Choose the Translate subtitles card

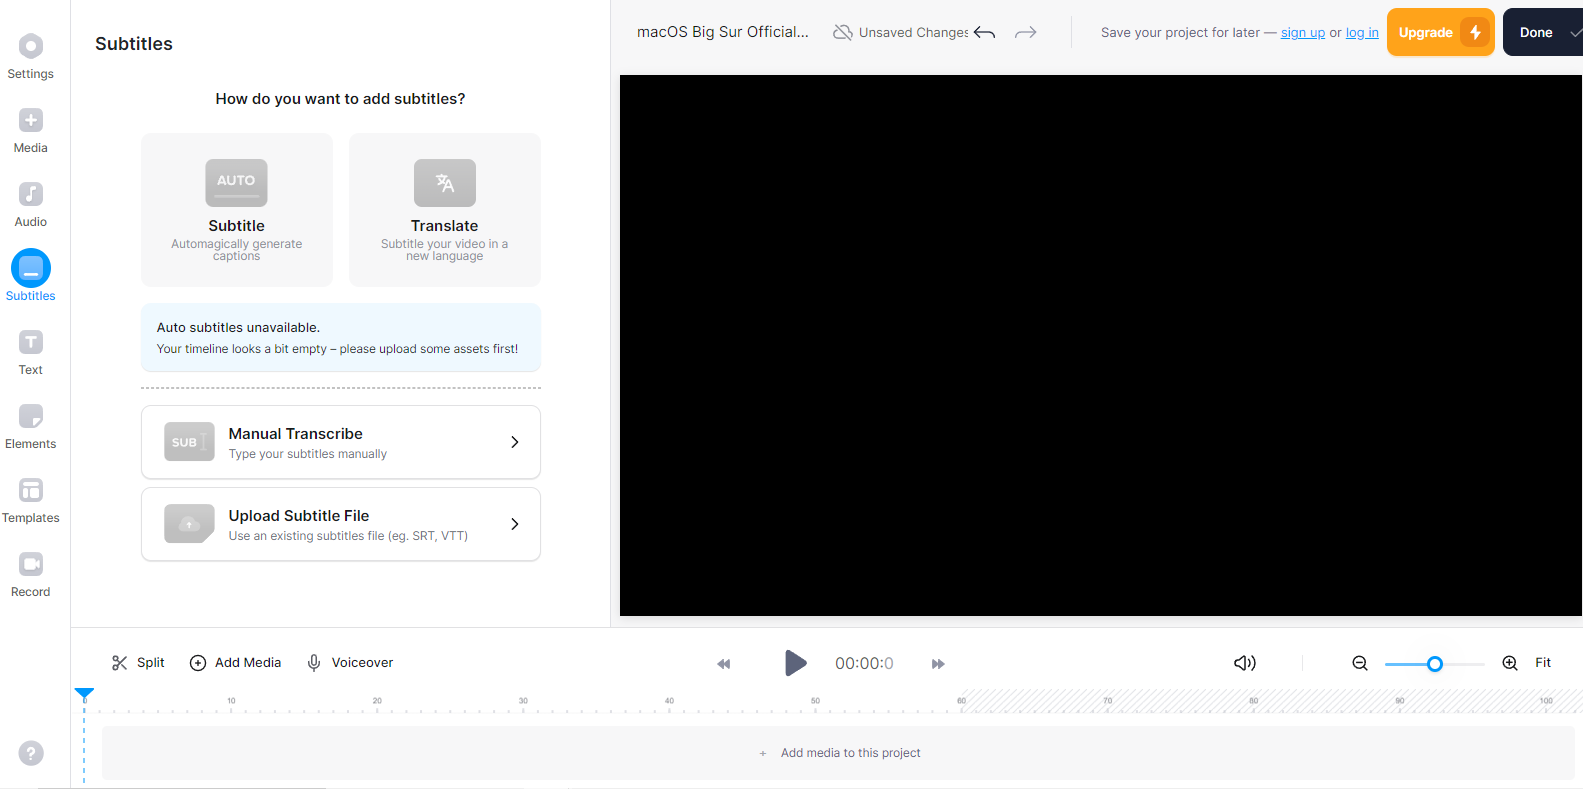tap(445, 210)
